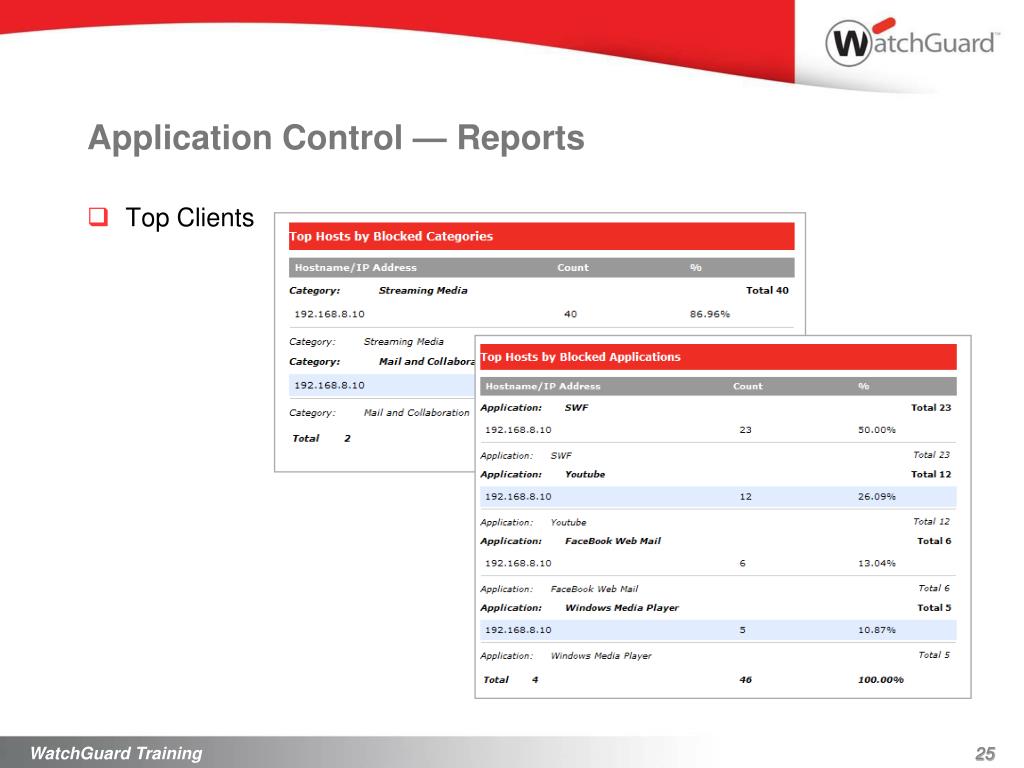The width and height of the screenshot is (1024, 768).
Task: Click the bold "Total 5" for Windows Media Player
Action: (934, 608)
